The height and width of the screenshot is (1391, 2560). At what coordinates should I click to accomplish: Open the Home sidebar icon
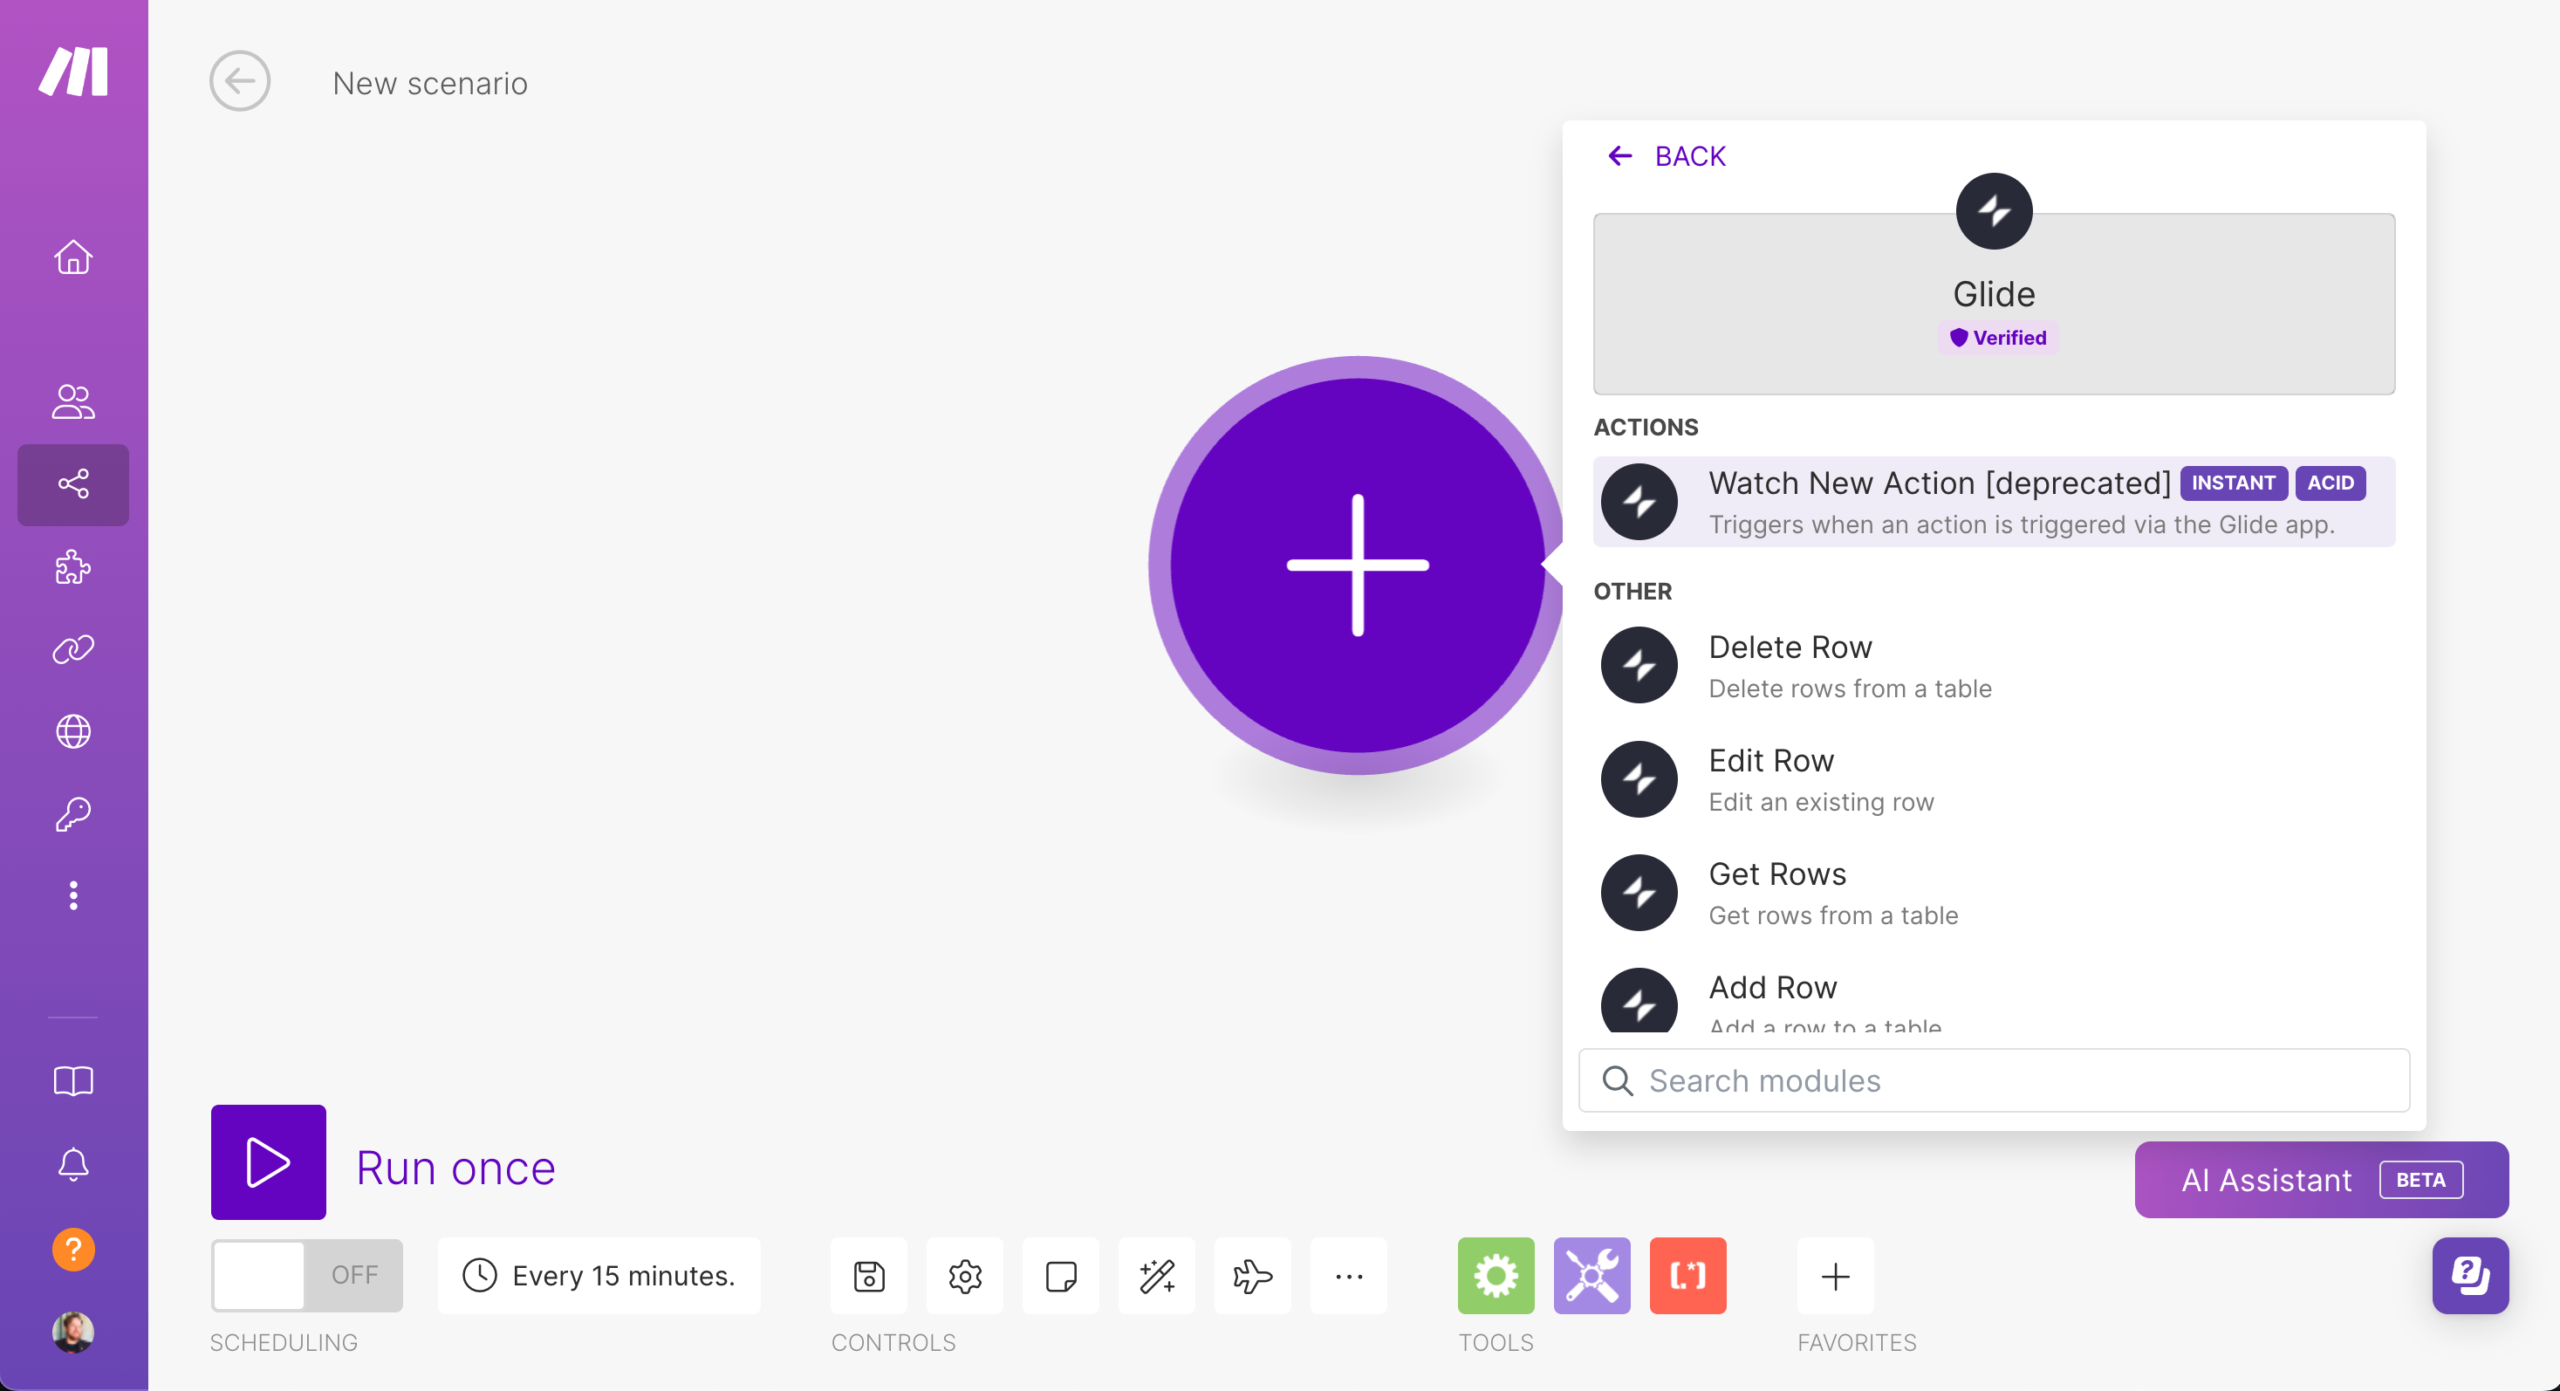pyautogui.click(x=73, y=257)
